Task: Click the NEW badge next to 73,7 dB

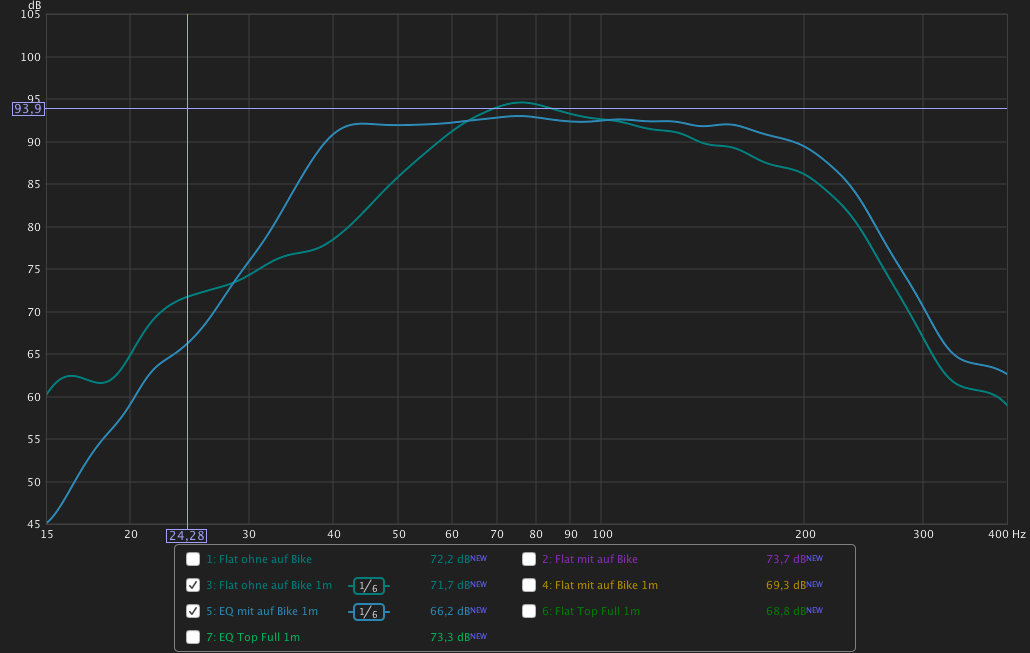Action: coord(815,559)
